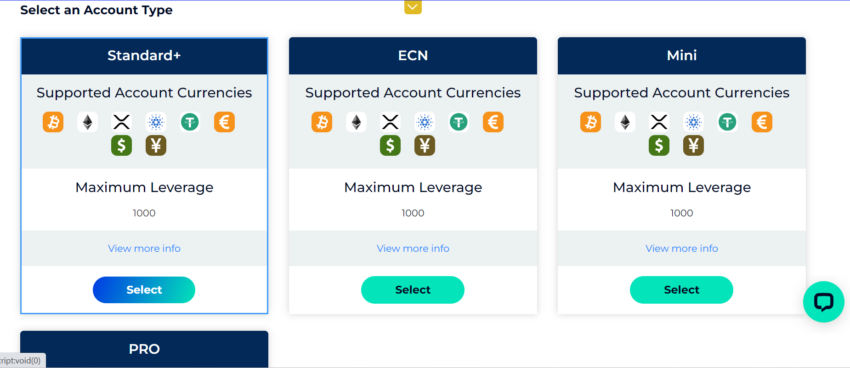Collapse the yellow chevron dropdown at top
Screen dimensions: 850x368
[413, 7]
